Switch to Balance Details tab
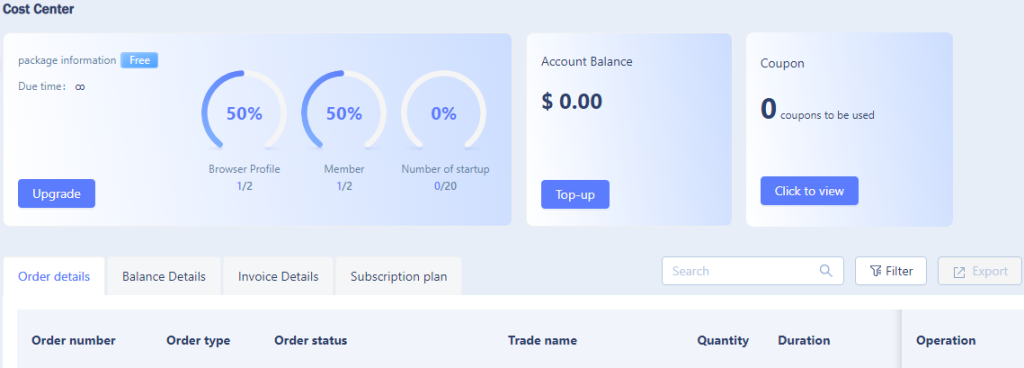This screenshot has height=368, width=1024. (x=164, y=276)
